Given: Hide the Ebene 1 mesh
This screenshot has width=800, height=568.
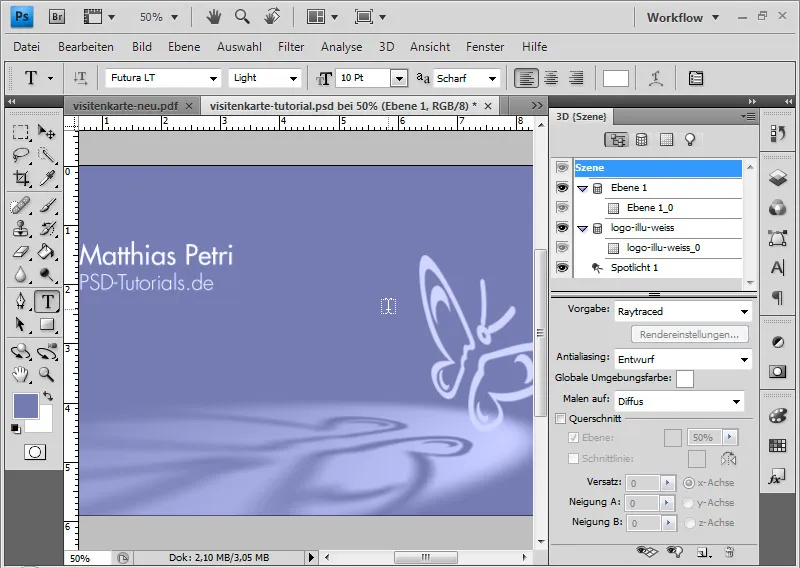Looking at the screenshot, I should (x=562, y=188).
